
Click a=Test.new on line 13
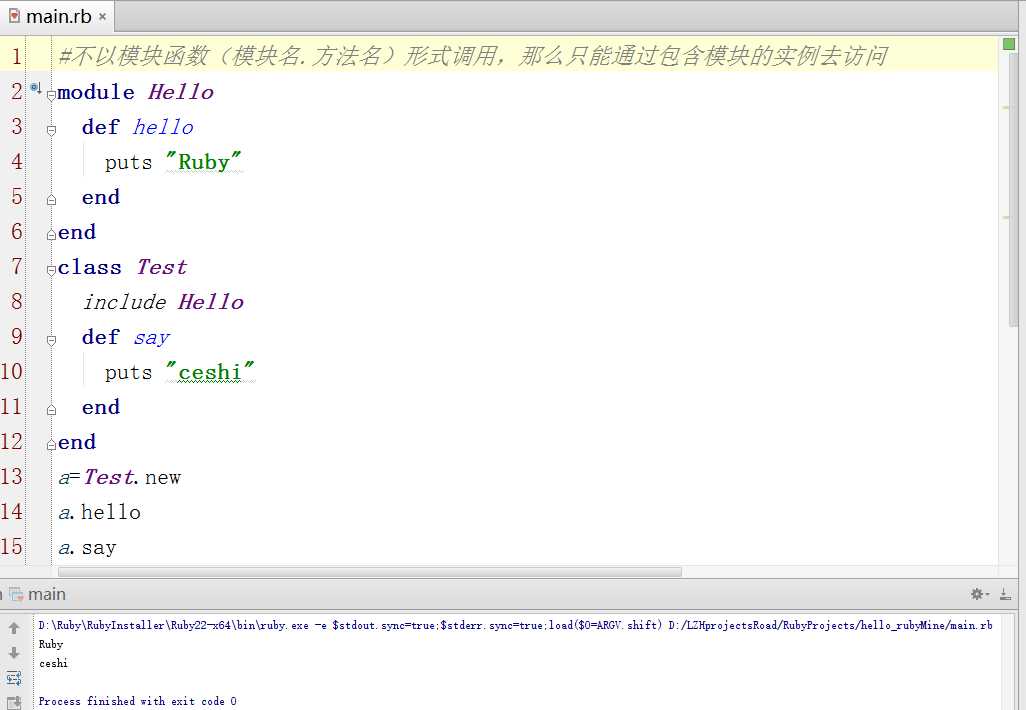120,477
